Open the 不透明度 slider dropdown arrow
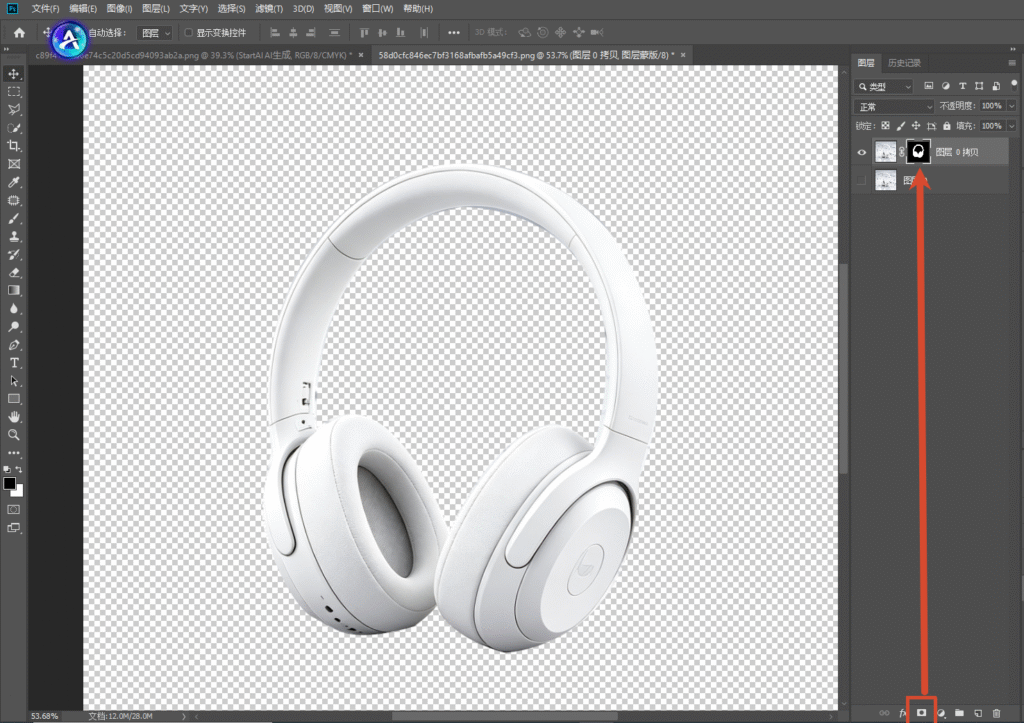Screen dimensions: 1024x723 (x=1012, y=106)
